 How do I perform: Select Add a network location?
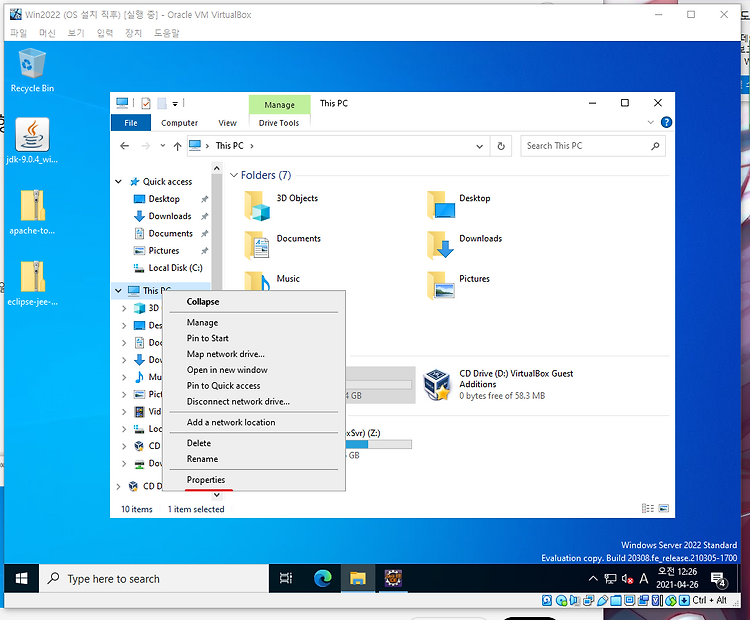coord(231,422)
